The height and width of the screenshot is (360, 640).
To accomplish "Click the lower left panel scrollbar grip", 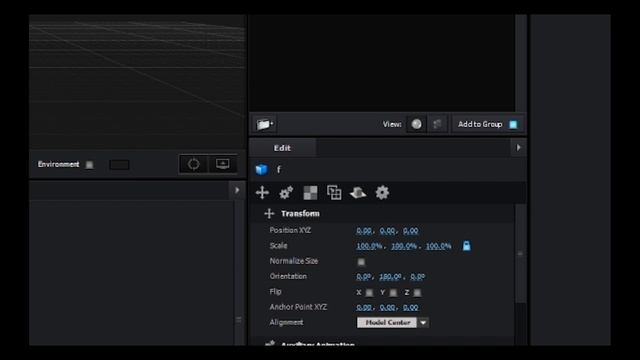I will [x=239, y=320].
